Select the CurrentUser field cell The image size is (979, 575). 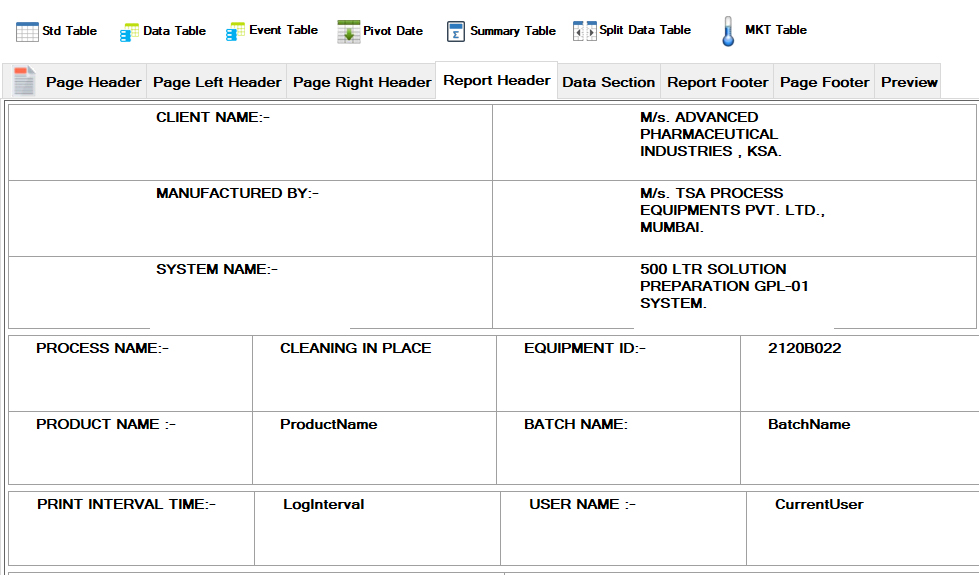coord(863,528)
